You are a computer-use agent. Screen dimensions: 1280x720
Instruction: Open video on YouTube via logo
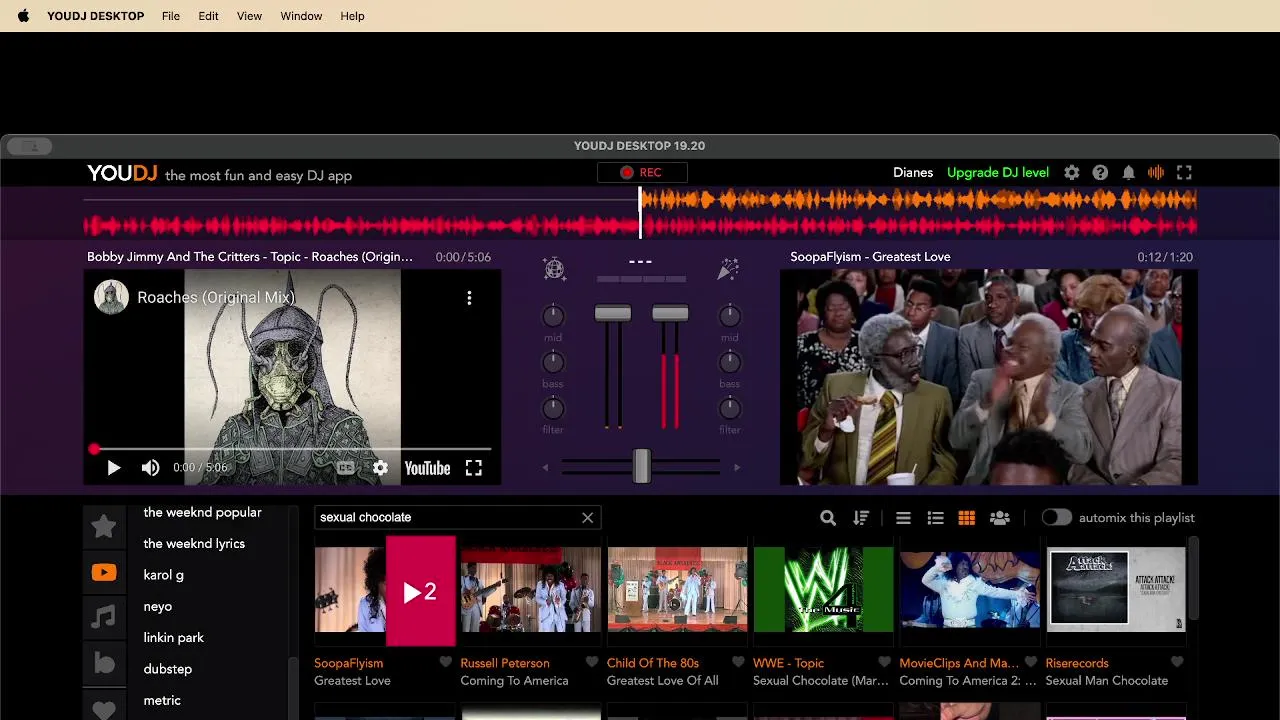coord(427,468)
